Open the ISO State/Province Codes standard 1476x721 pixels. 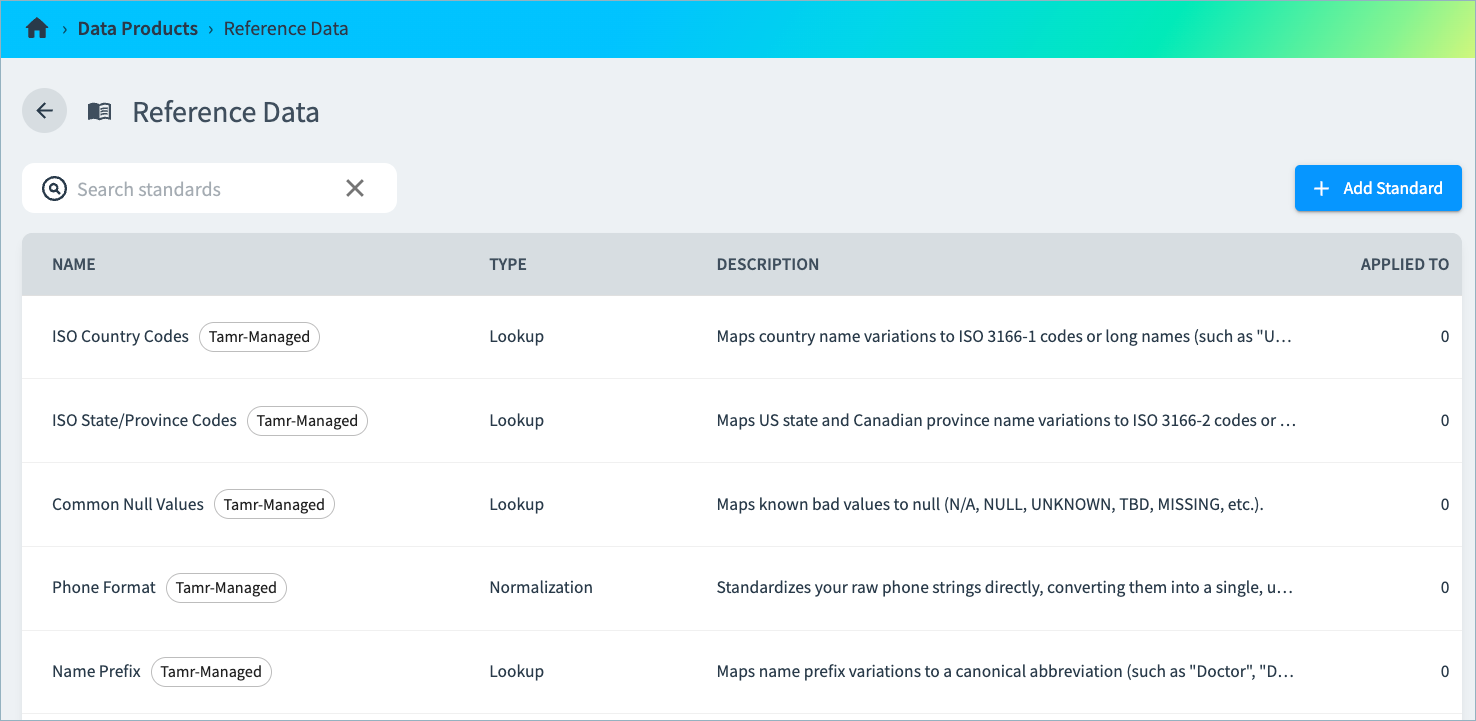click(x=144, y=421)
